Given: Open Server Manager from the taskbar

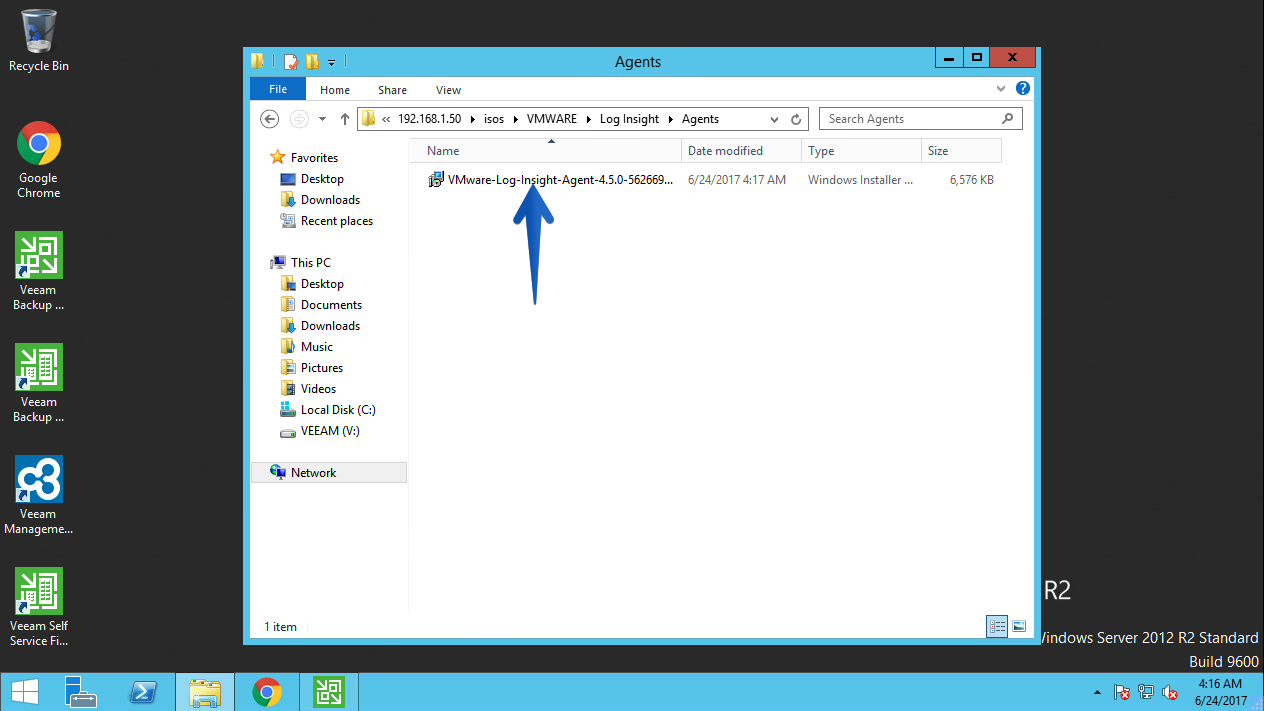Looking at the screenshot, I should (81, 692).
